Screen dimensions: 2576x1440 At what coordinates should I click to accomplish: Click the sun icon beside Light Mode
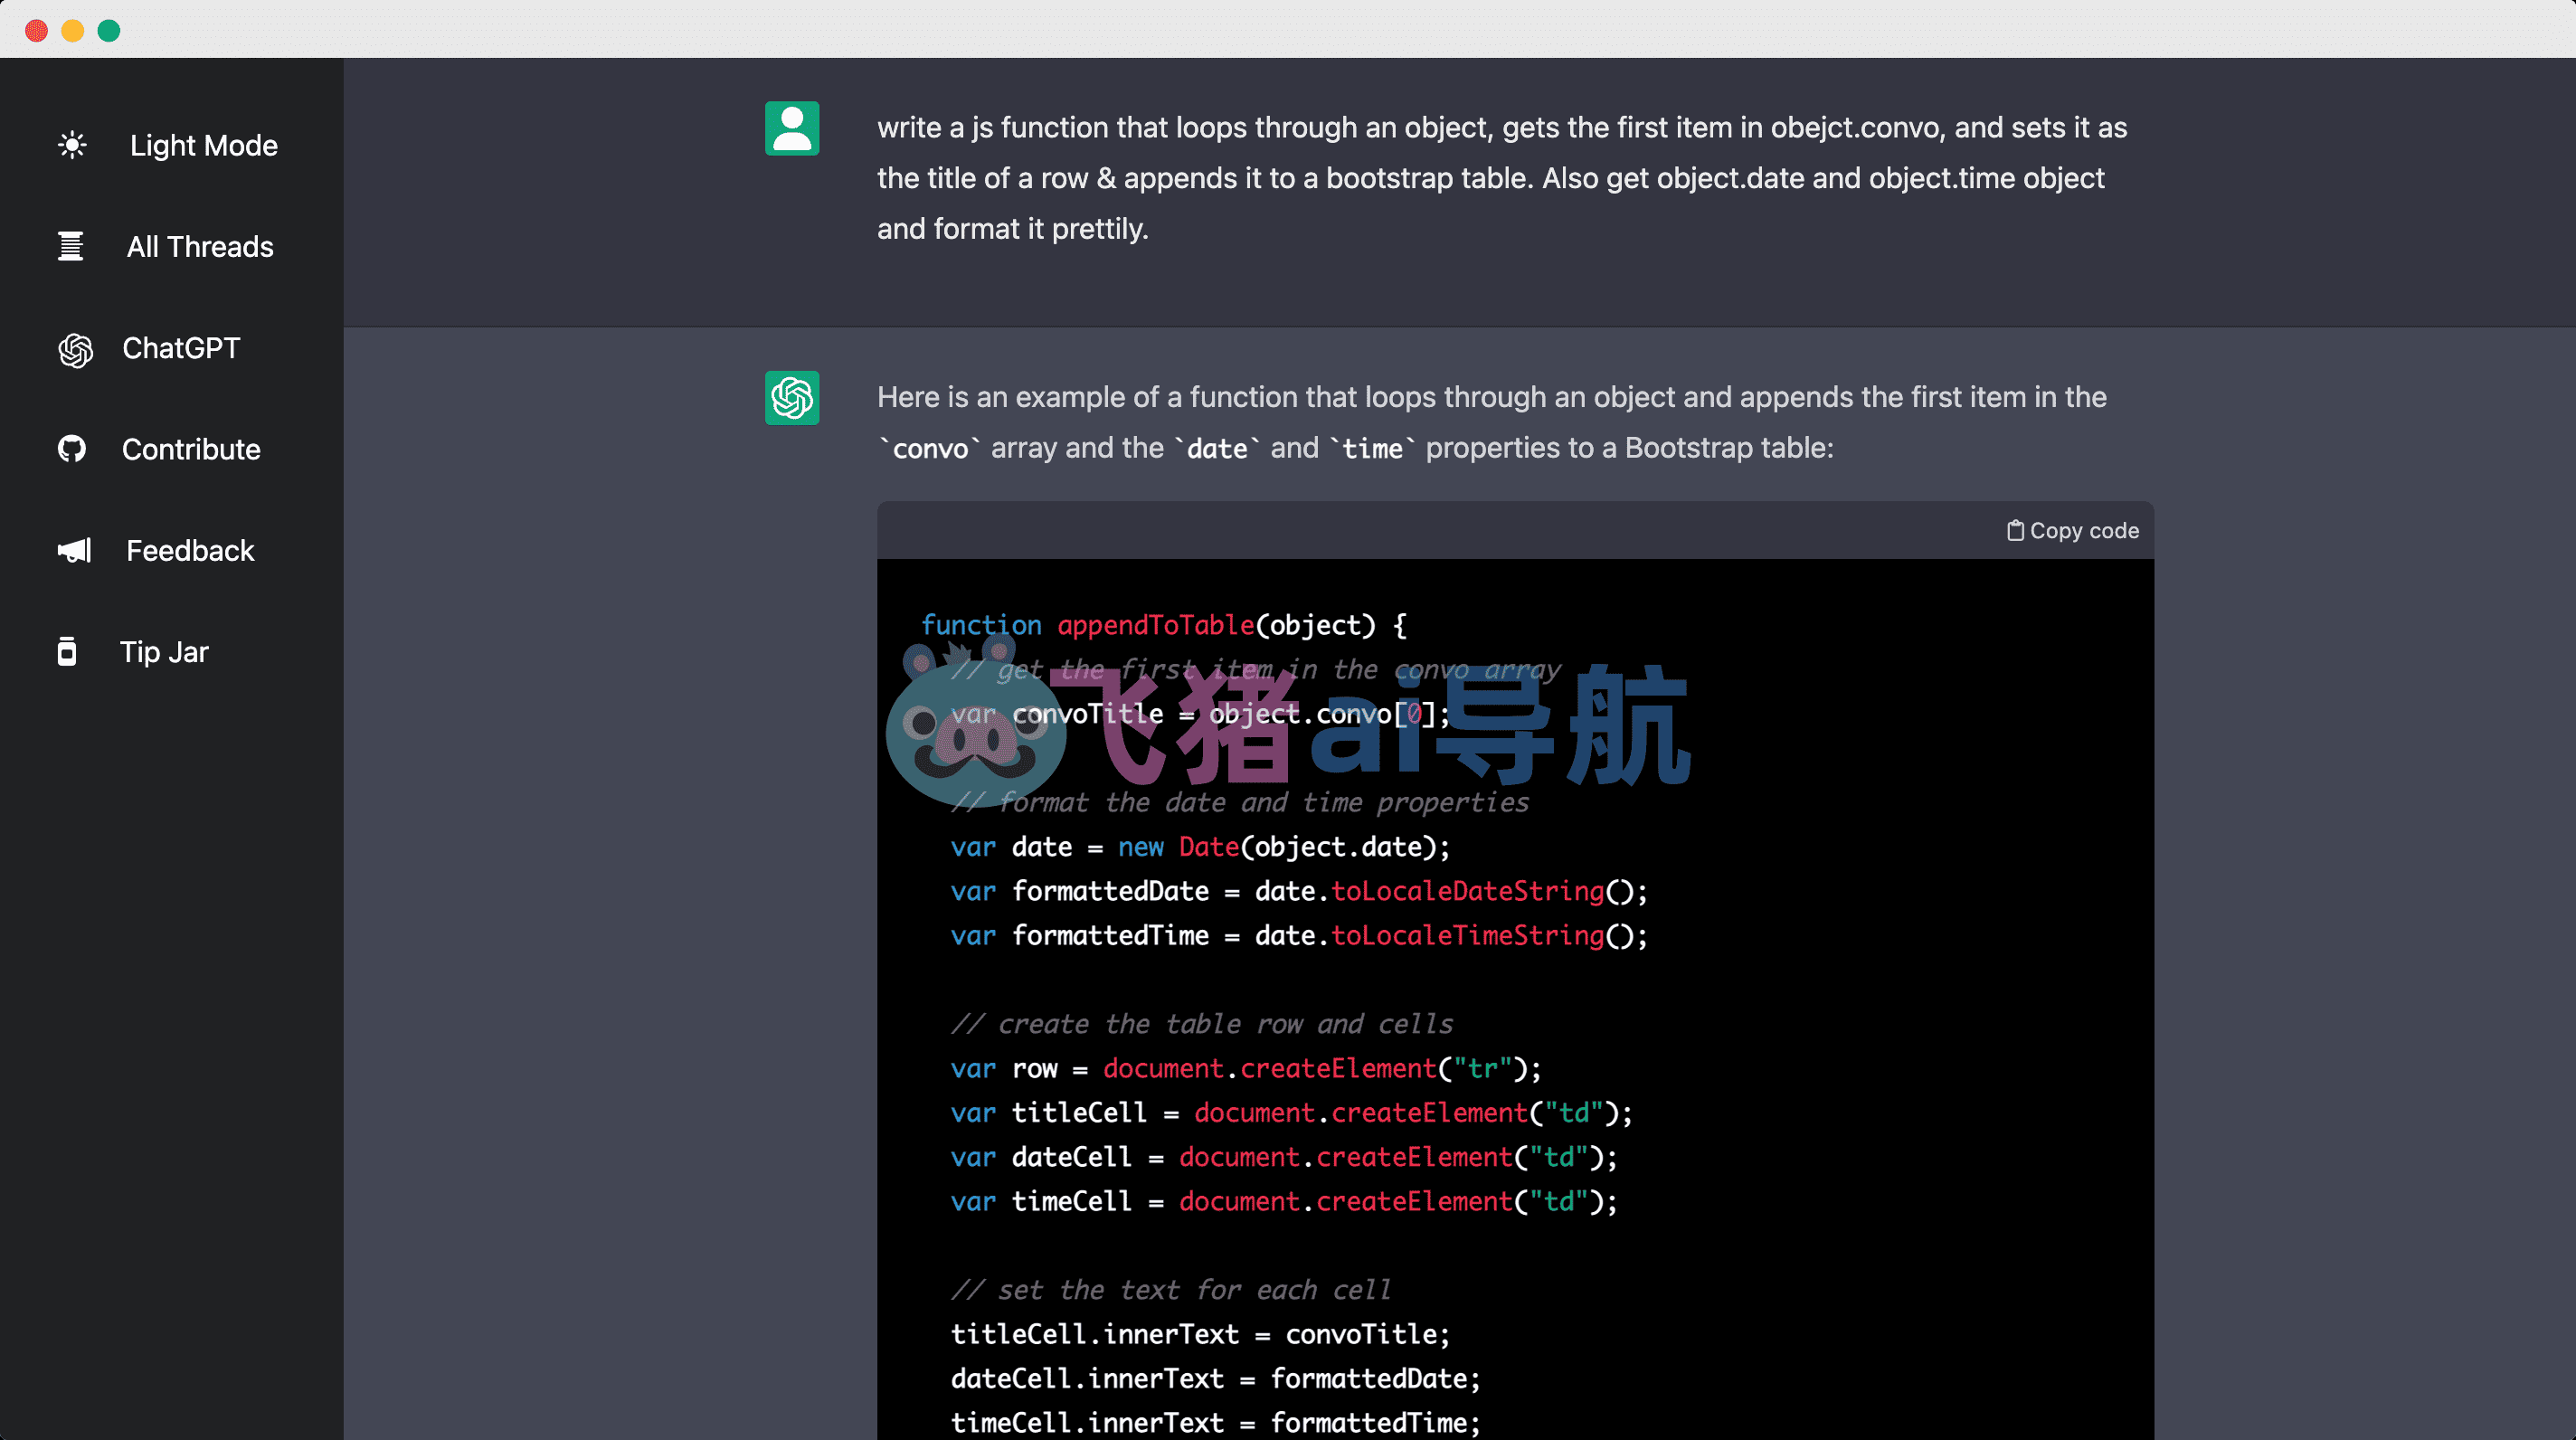pos(72,145)
